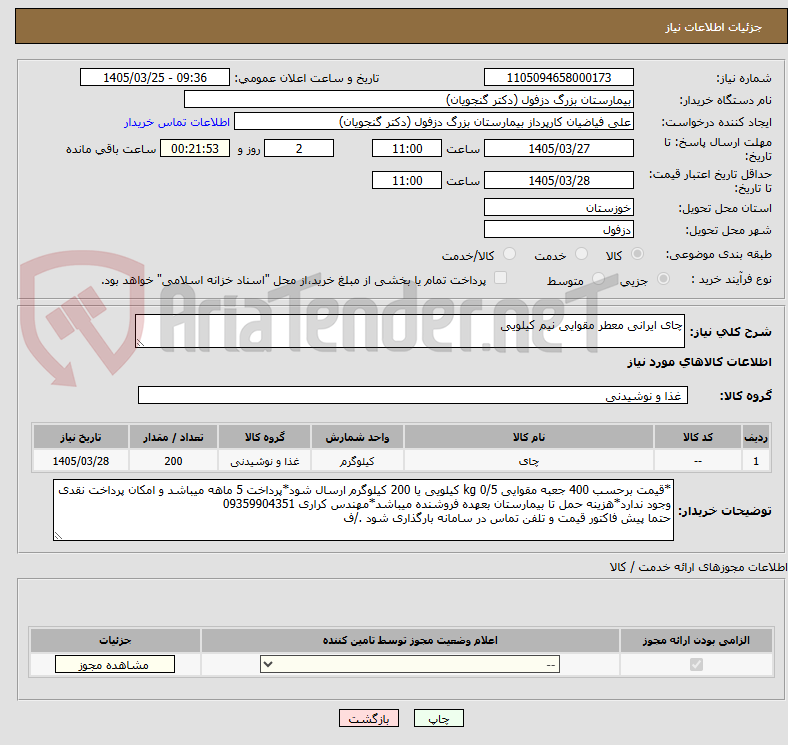
Task: Select the کالا/خدمت radio button
Action: 510,254
